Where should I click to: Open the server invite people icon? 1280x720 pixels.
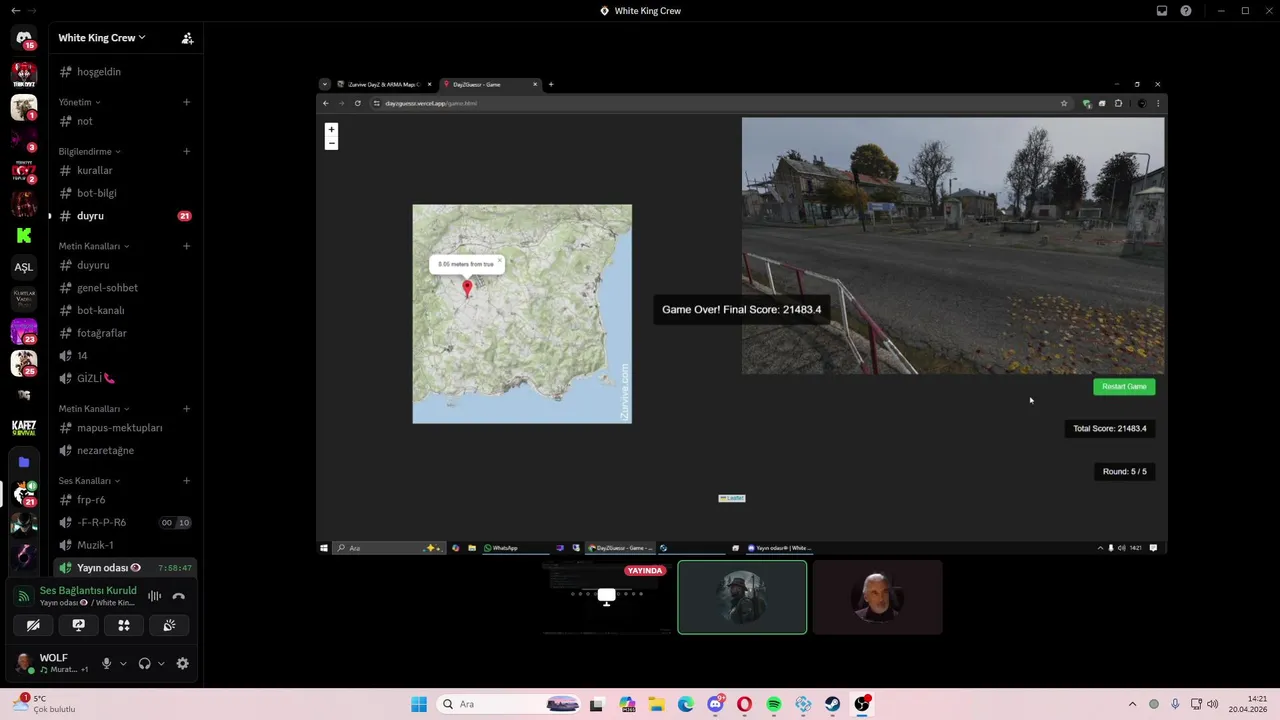(187, 38)
